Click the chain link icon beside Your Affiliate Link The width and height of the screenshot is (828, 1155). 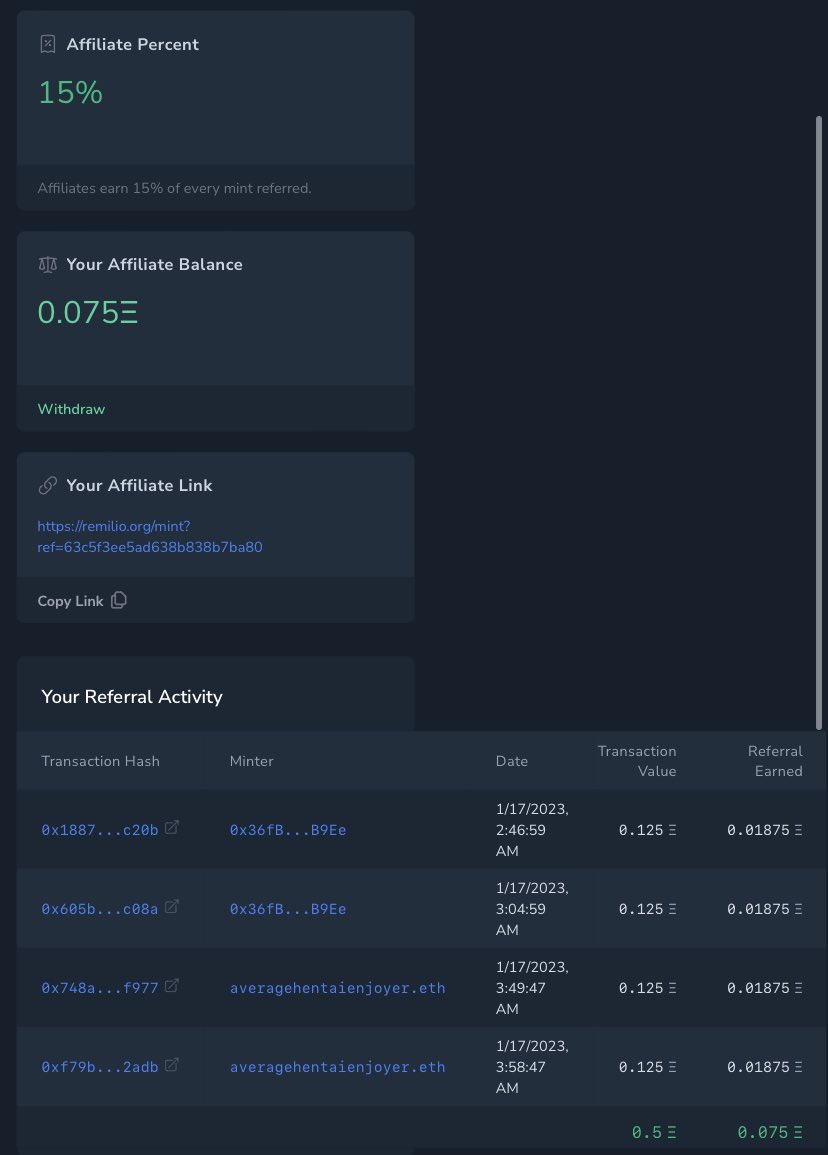coord(48,485)
